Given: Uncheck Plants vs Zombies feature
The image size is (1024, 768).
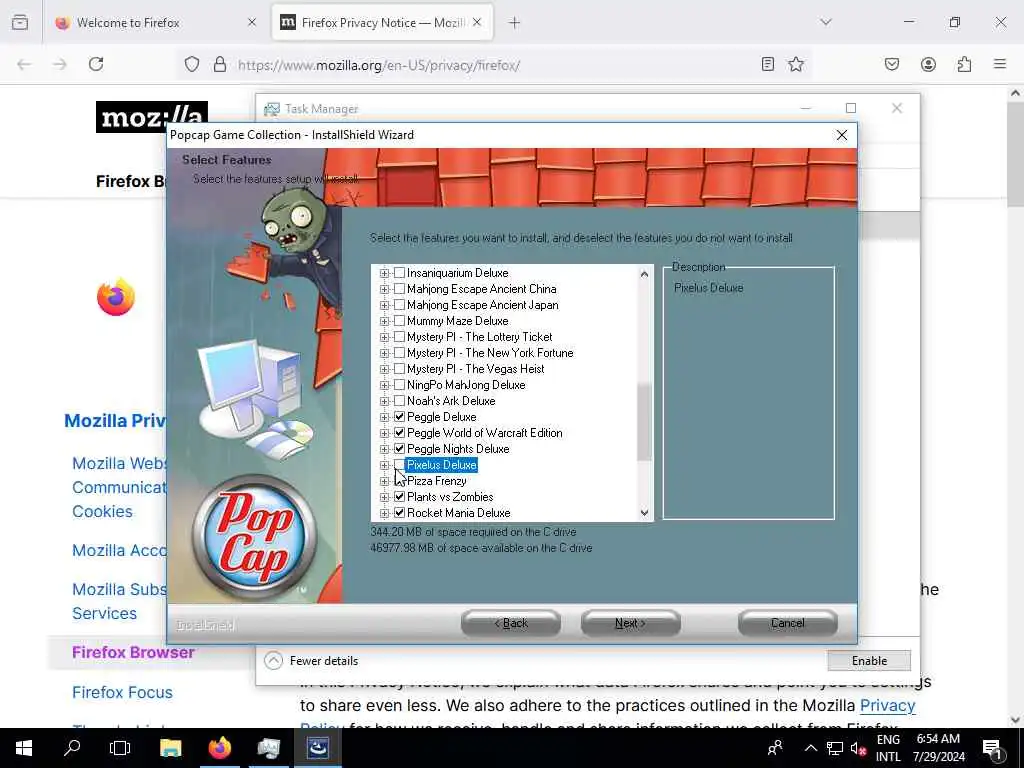Looking at the screenshot, I should (x=400, y=497).
